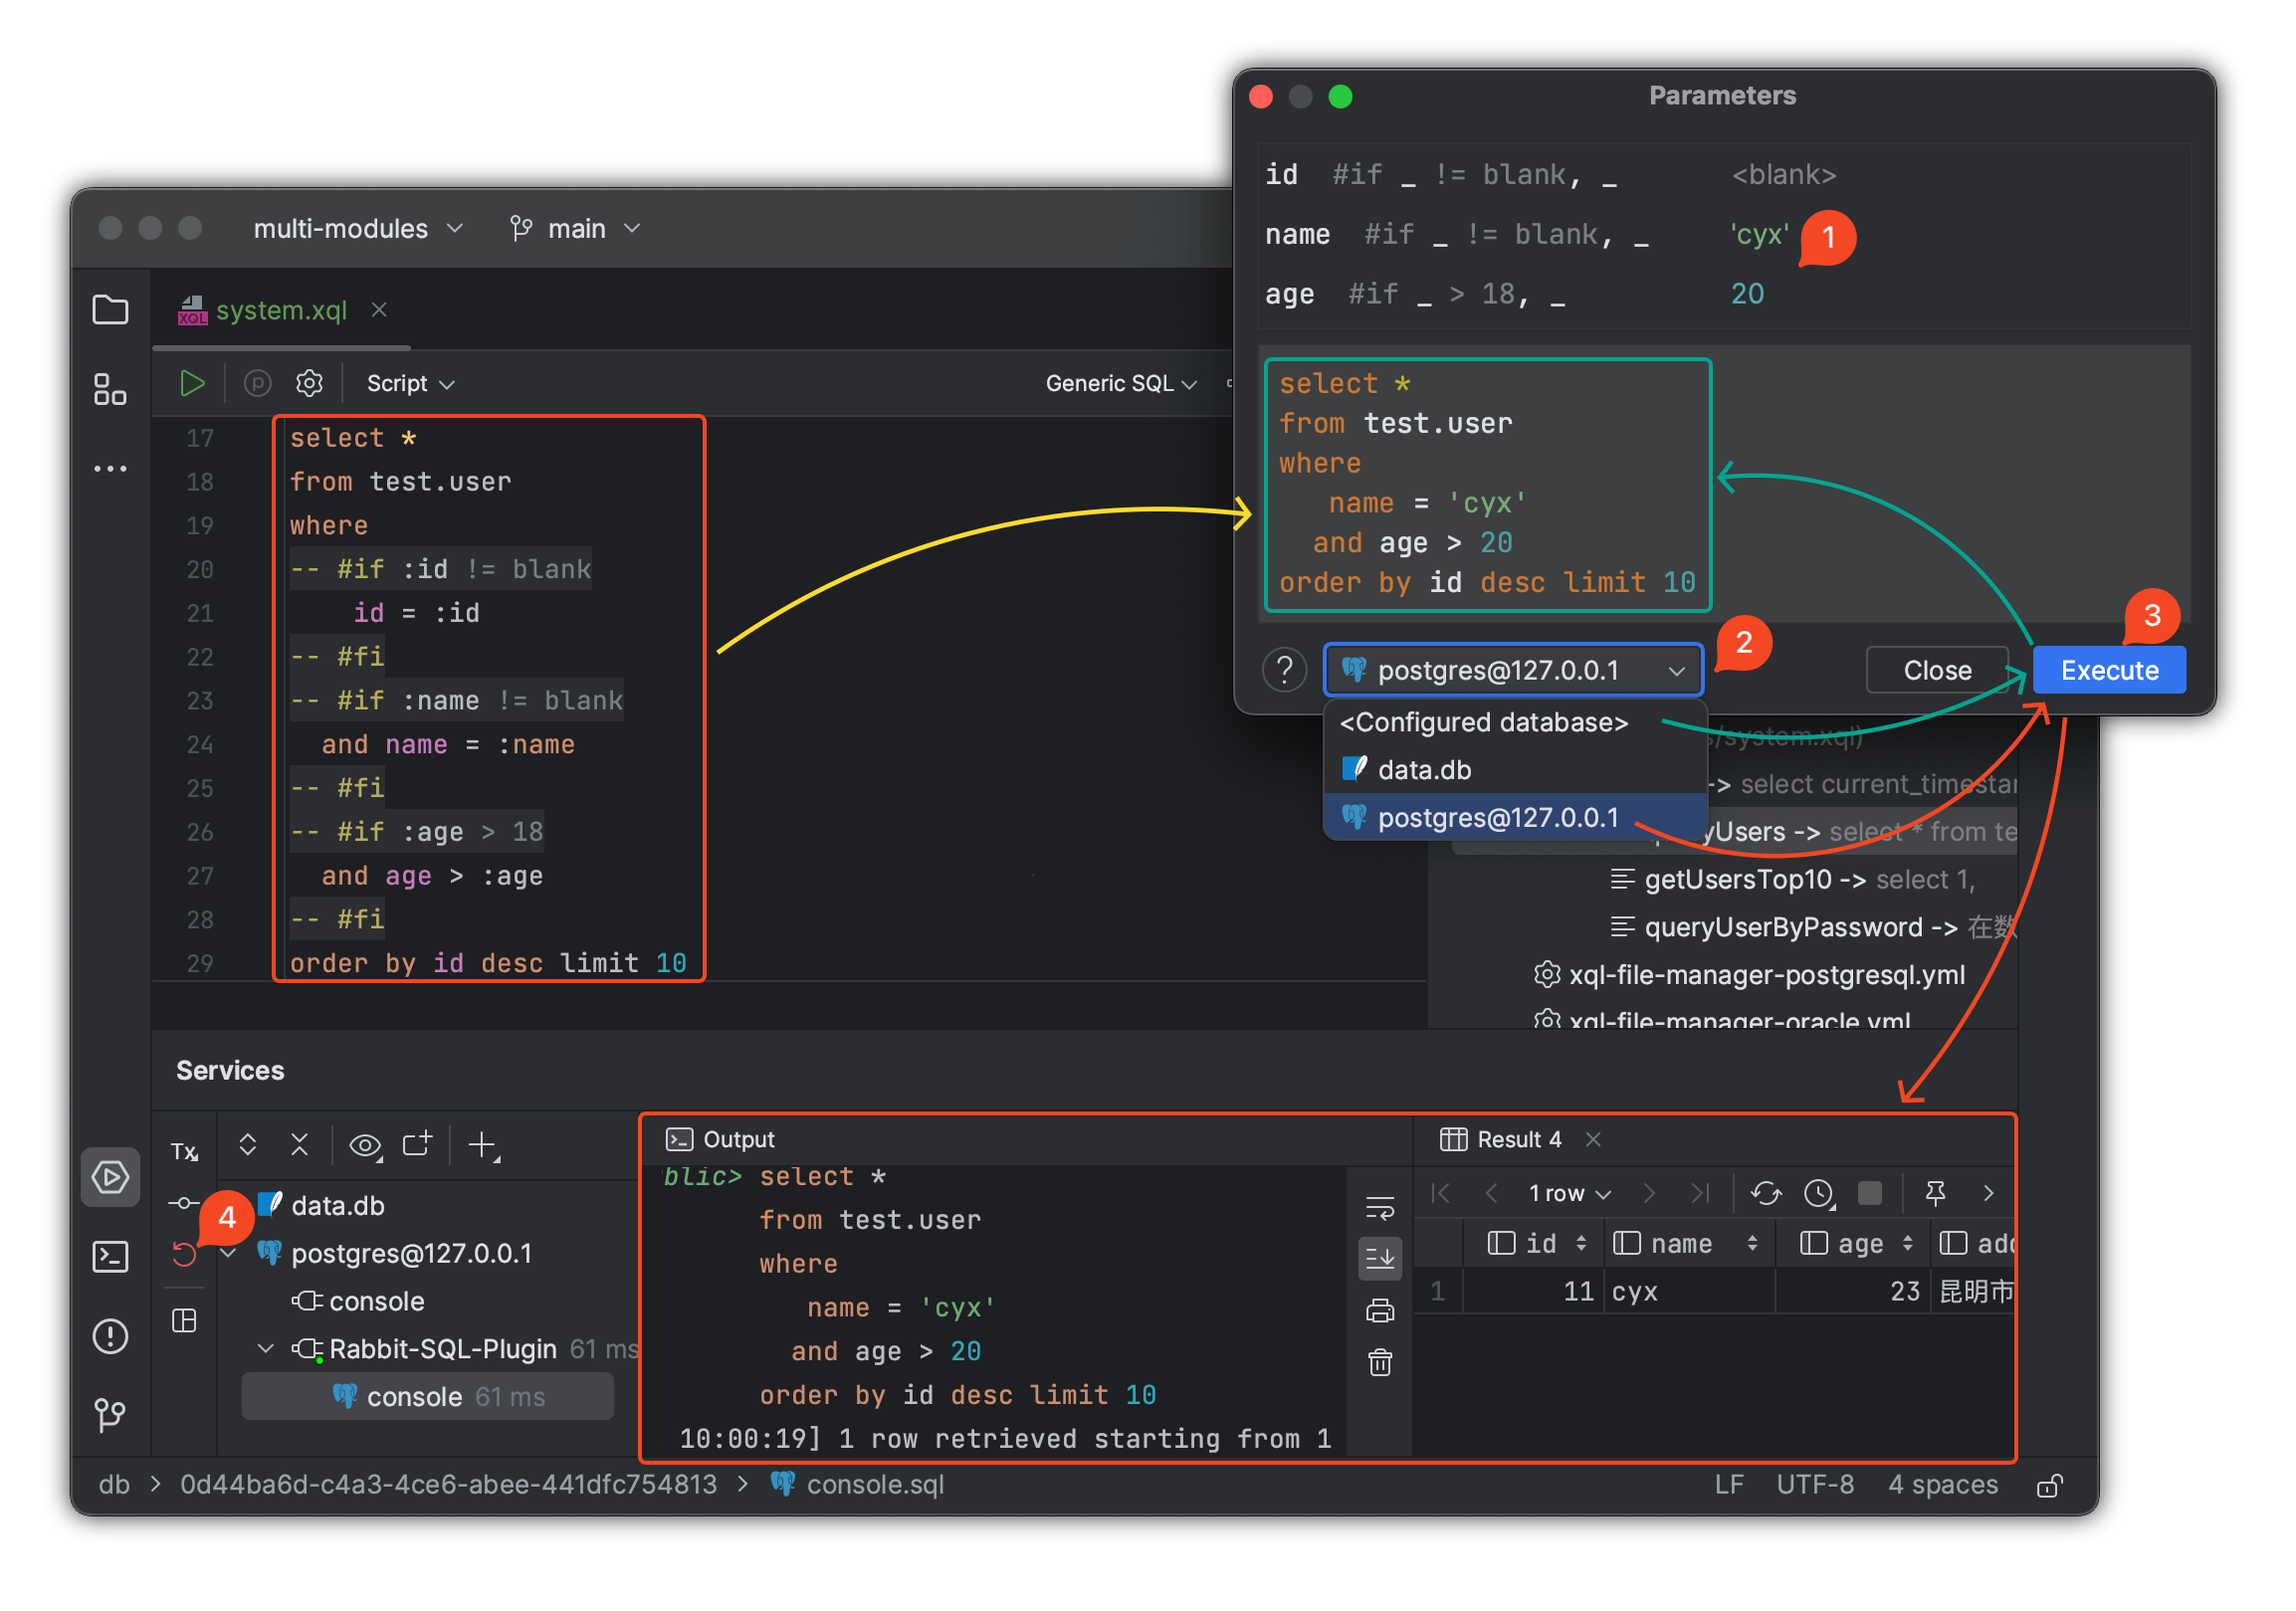Clear output with the trash icon
The width and height of the screenshot is (2296, 1611).
point(1380,1362)
